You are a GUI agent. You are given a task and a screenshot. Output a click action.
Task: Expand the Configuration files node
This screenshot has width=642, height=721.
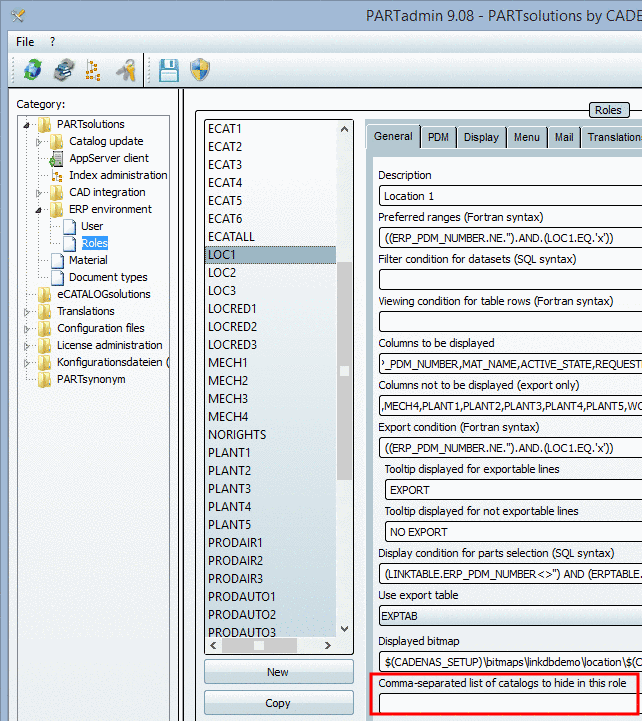coord(27,329)
